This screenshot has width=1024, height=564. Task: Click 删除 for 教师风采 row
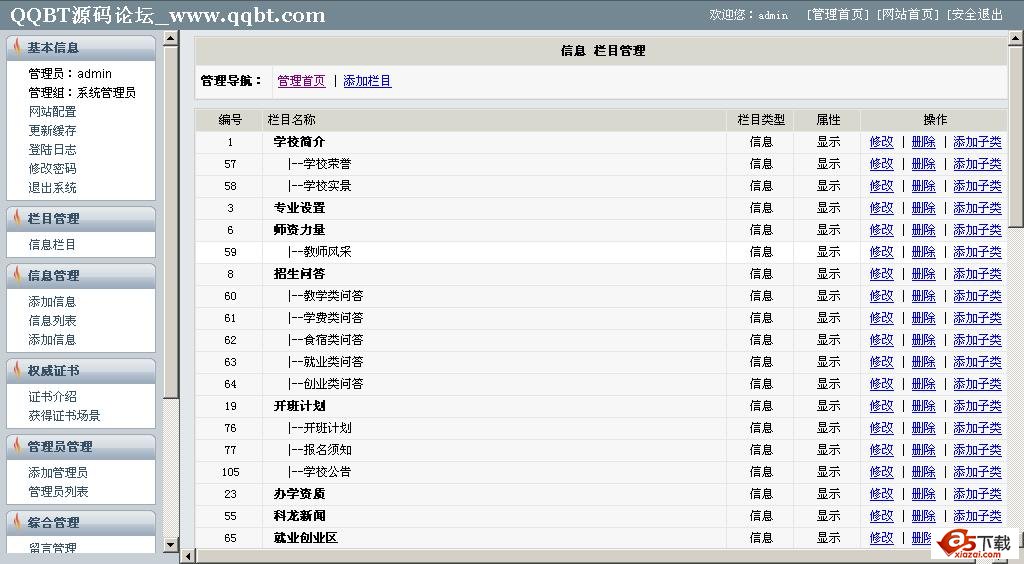pos(923,252)
